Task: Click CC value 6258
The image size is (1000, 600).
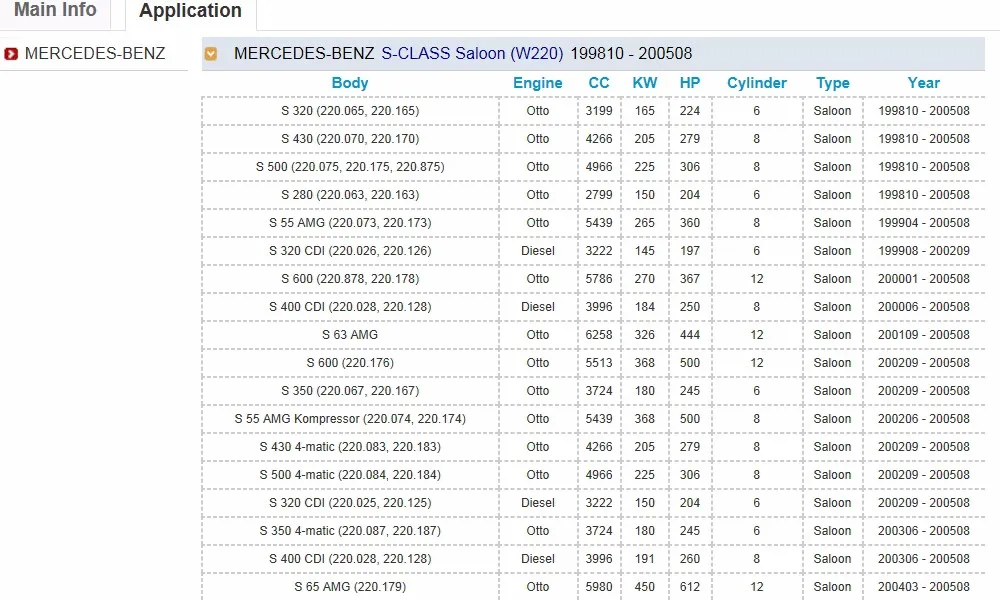Action: [x=599, y=335]
